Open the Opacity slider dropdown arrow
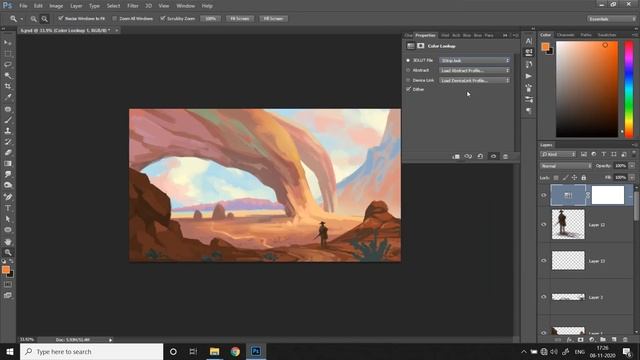The height and width of the screenshot is (360, 640). [x=632, y=166]
